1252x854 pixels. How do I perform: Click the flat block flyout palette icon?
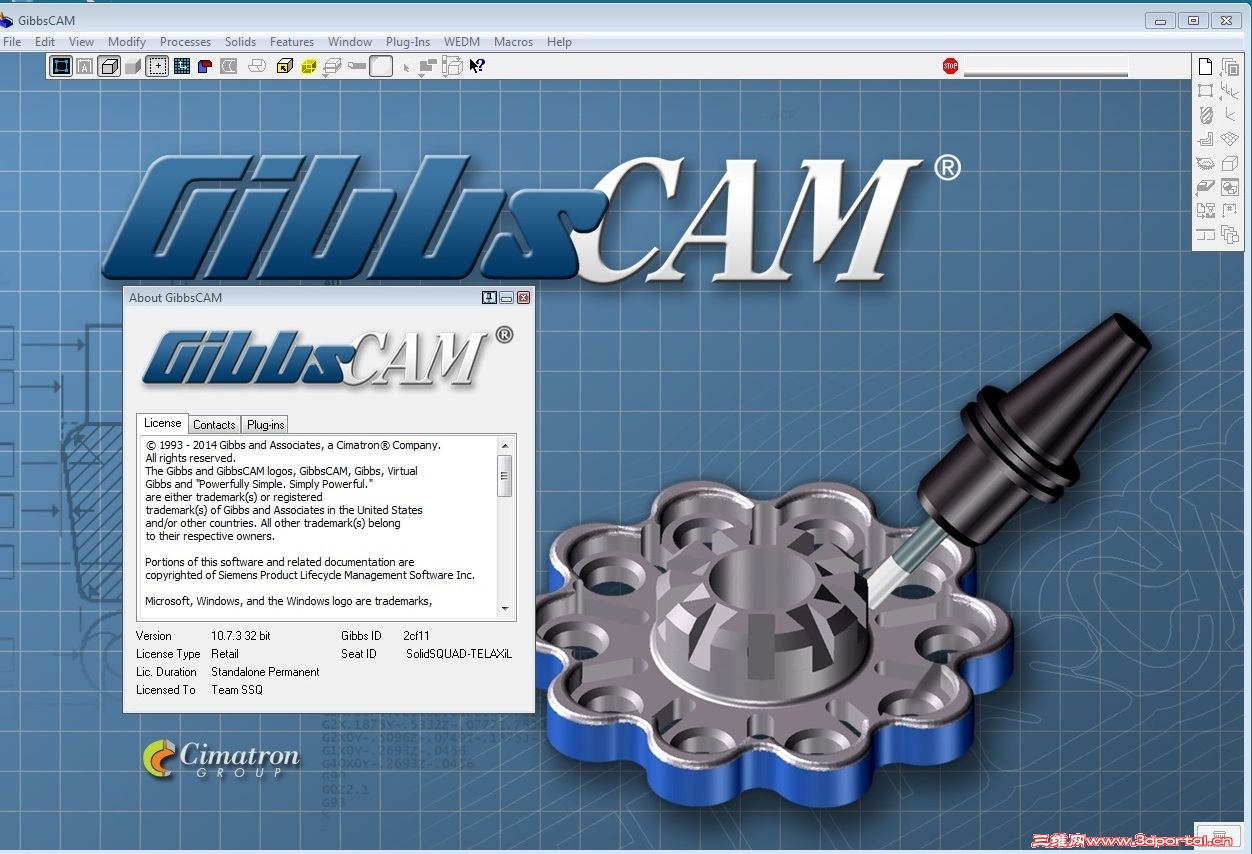[x=1205, y=187]
